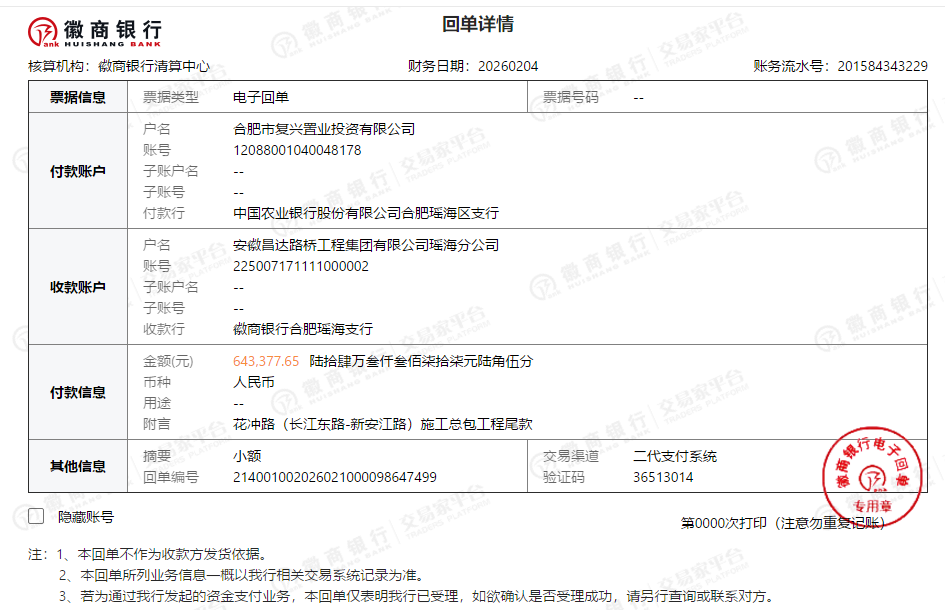Click receiving bank 徽商银行合肥瑶海支行
945x610 pixels.
pos(303,329)
